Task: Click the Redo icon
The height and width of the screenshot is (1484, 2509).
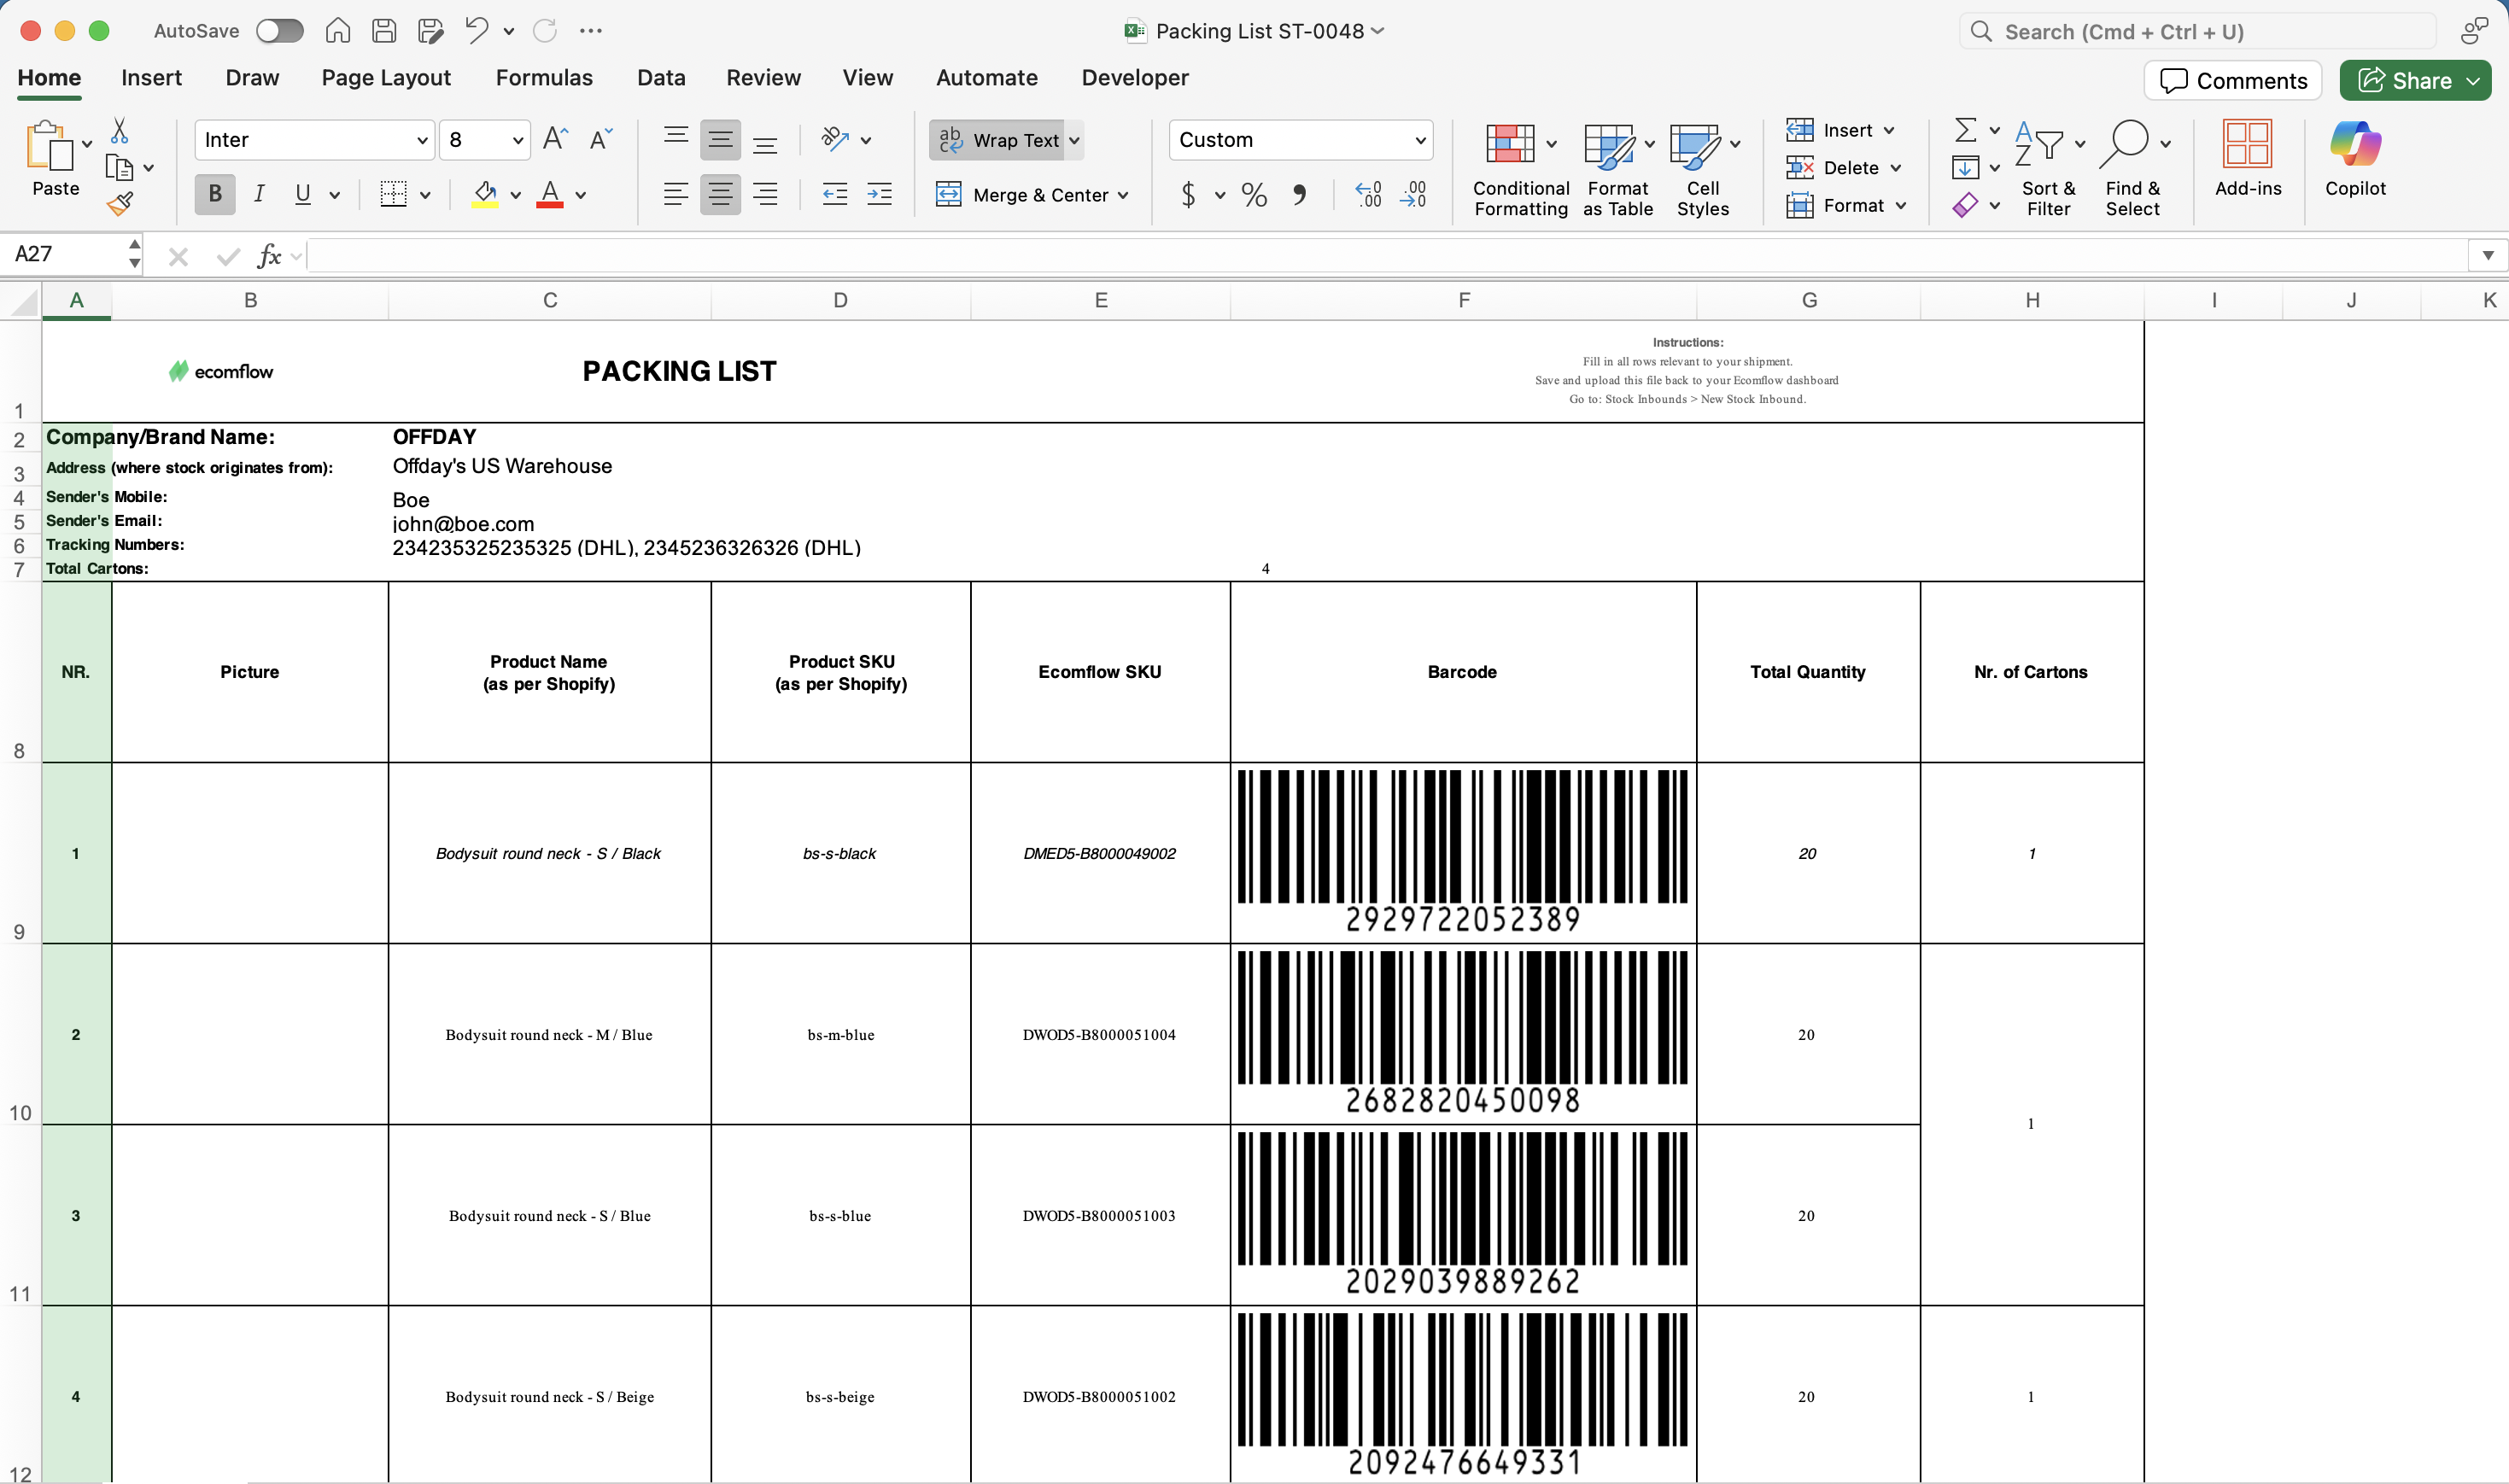Action: coord(545,31)
